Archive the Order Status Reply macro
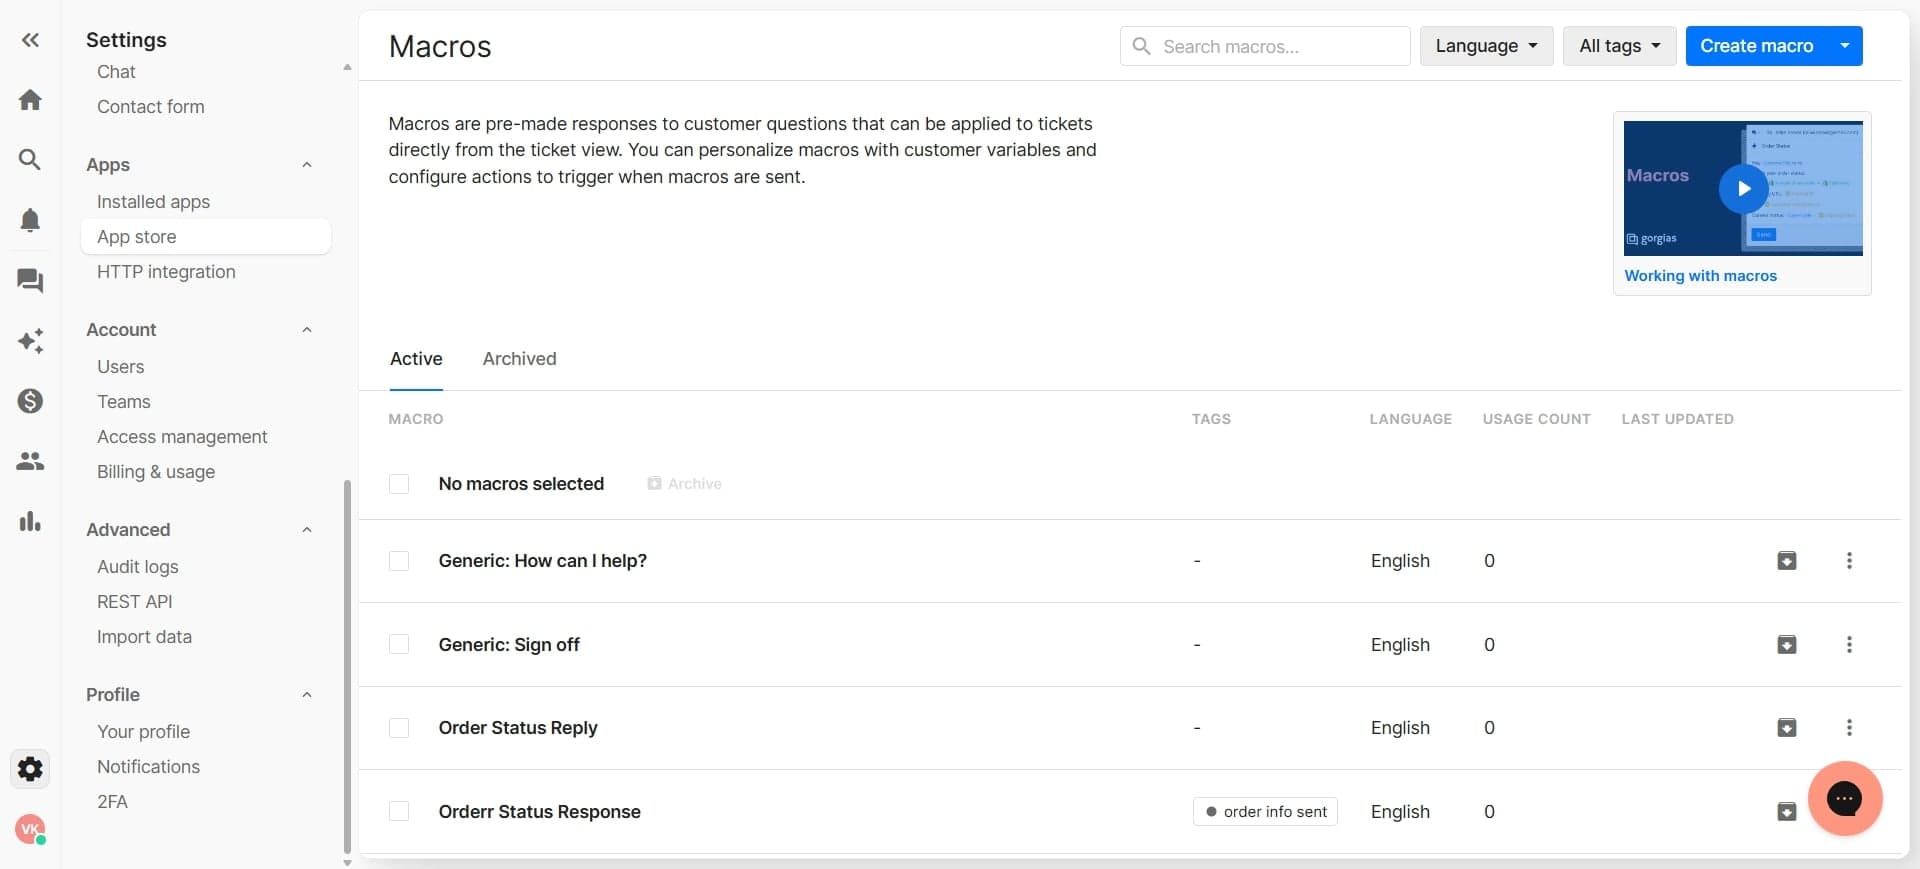Image resolution: width=1920 pixels, height=869 pixels. [1786, 728]
